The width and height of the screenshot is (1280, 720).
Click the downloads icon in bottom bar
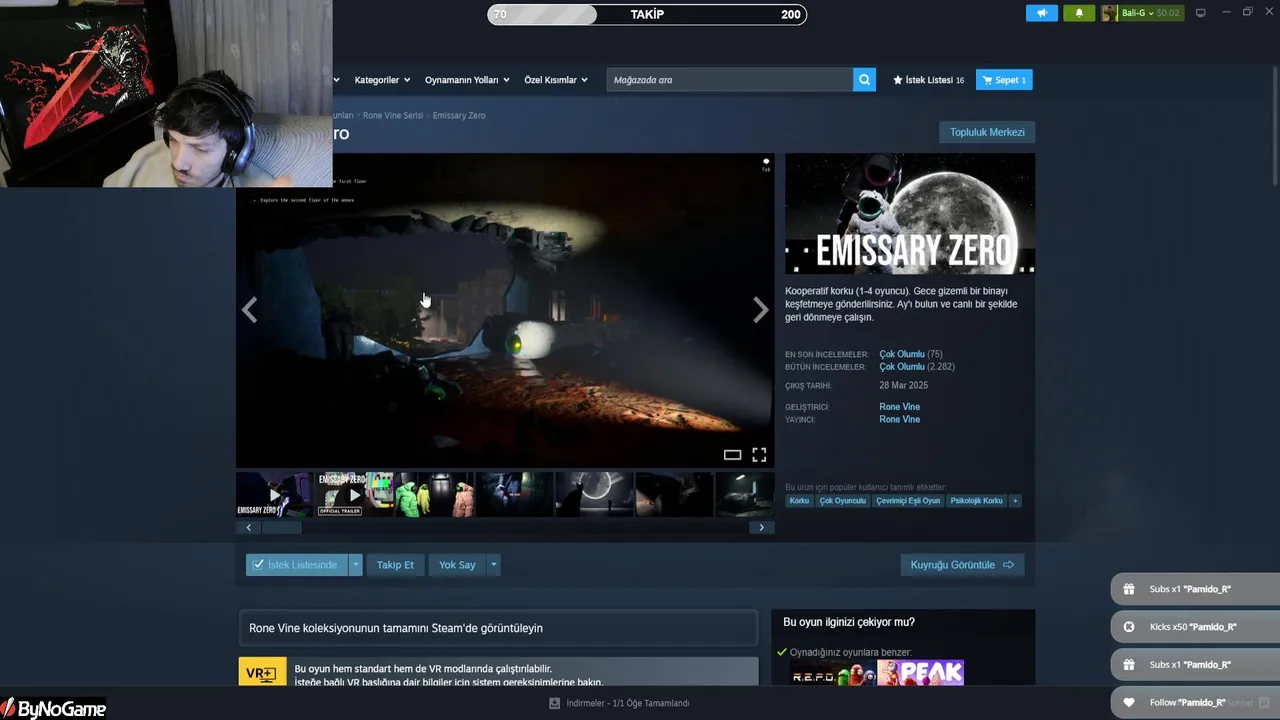pos(555,703)
